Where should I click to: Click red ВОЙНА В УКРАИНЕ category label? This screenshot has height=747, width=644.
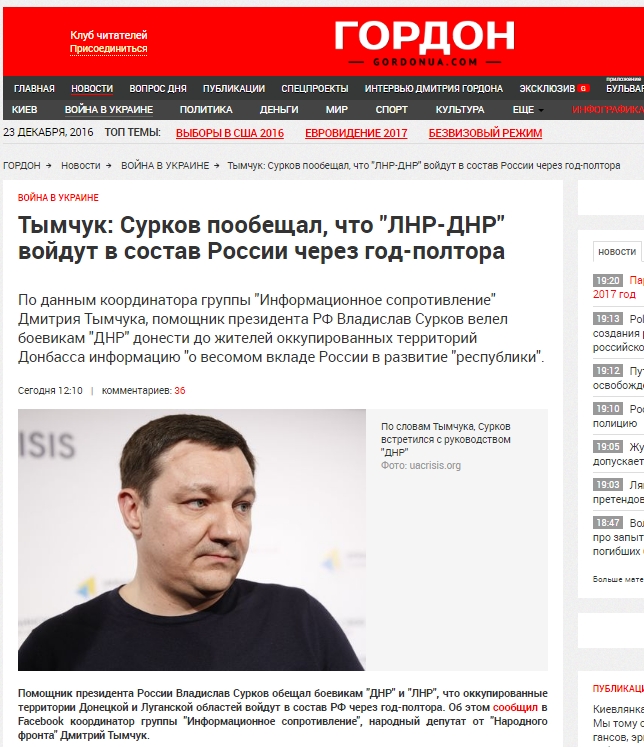pyautogui.click(x=58, y=197)
